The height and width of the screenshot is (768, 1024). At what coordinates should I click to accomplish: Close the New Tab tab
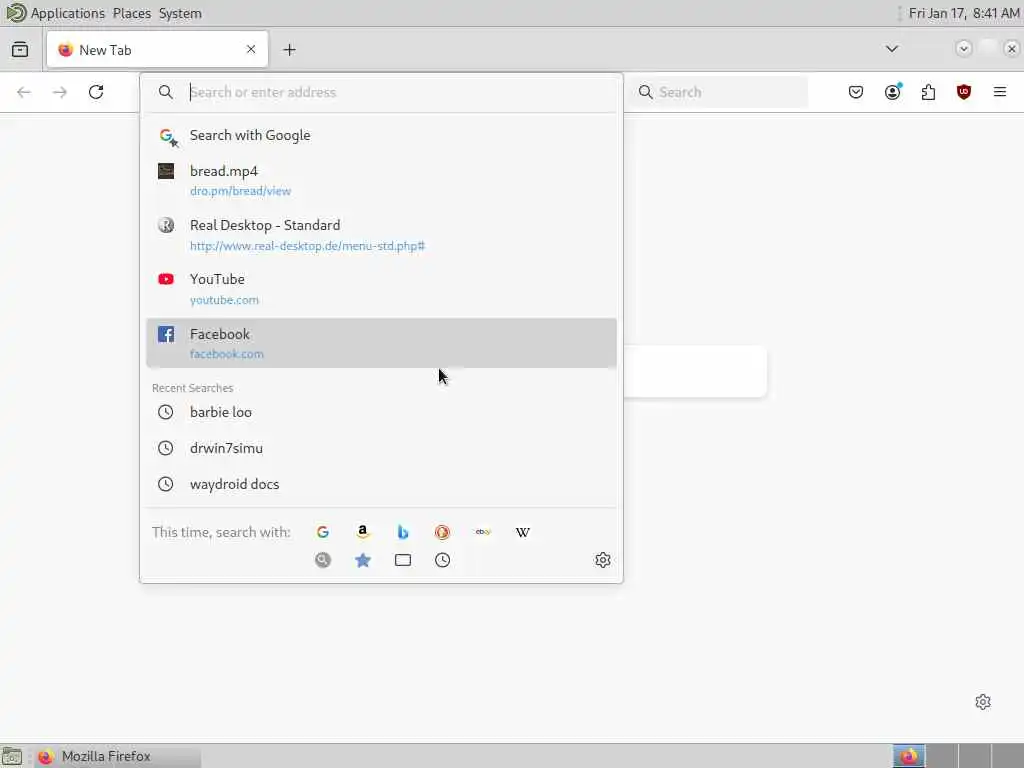(x=251, y=49)
